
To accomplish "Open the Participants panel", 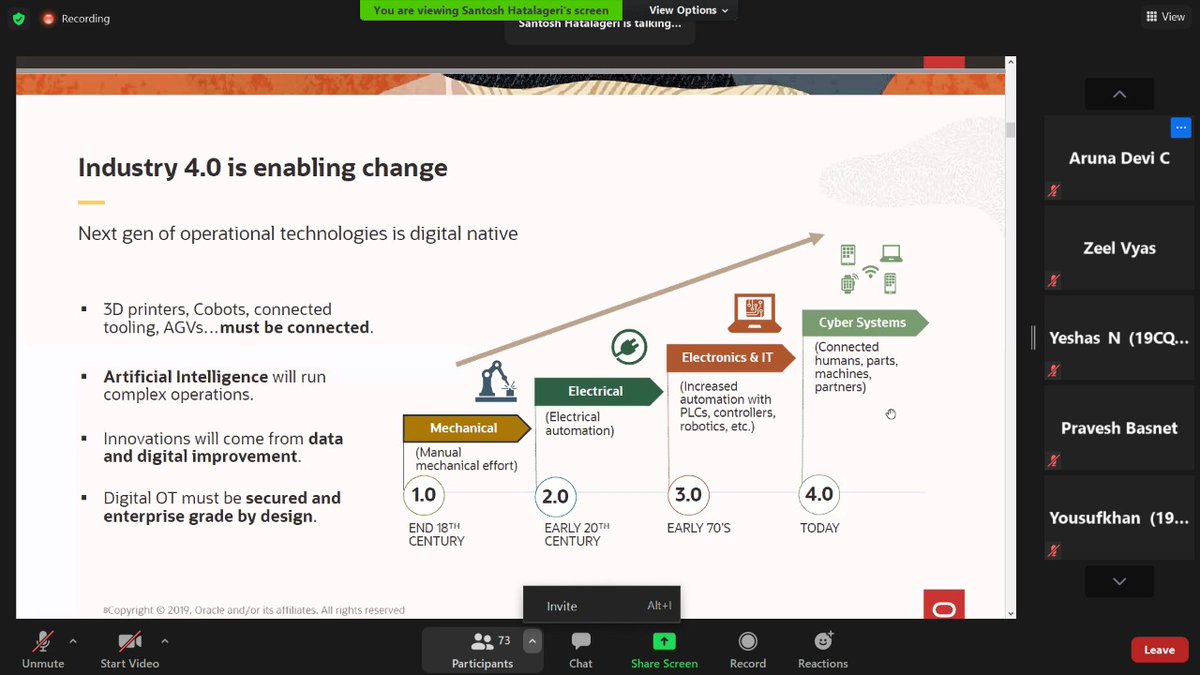I will click(x=482, y=649).
